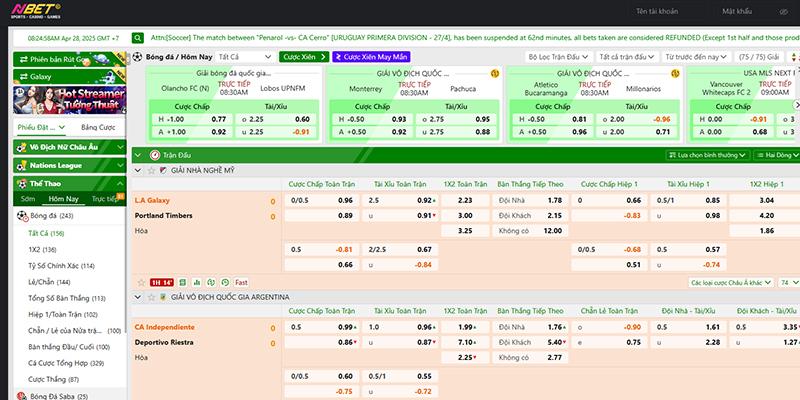Click the Bóng đá soccer ball icon in sidebar

pyautogui.click(x=22, y=216)
